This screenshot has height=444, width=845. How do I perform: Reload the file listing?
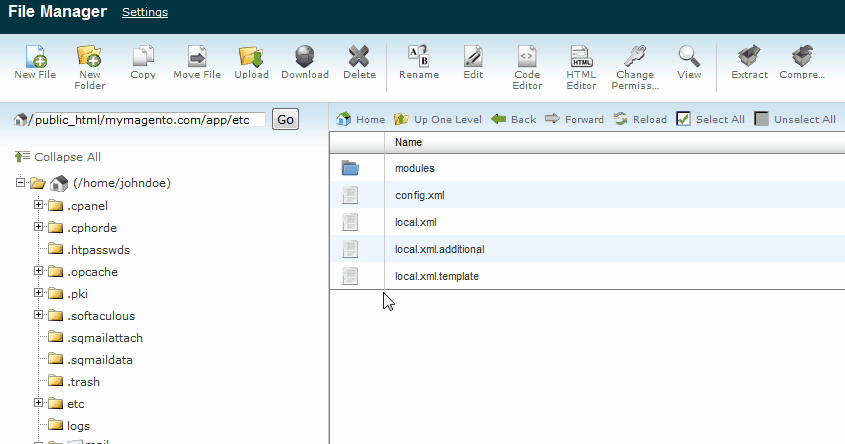(x=640, y=119)
